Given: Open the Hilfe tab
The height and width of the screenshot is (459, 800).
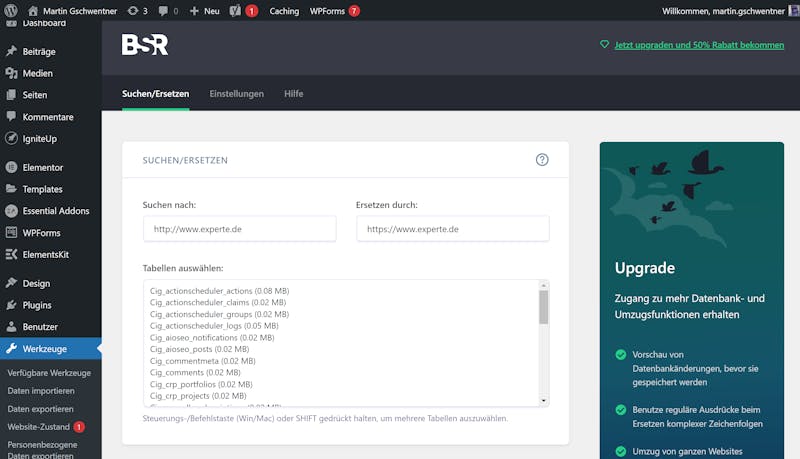Looking at the screenshot, I should point(293,94).
